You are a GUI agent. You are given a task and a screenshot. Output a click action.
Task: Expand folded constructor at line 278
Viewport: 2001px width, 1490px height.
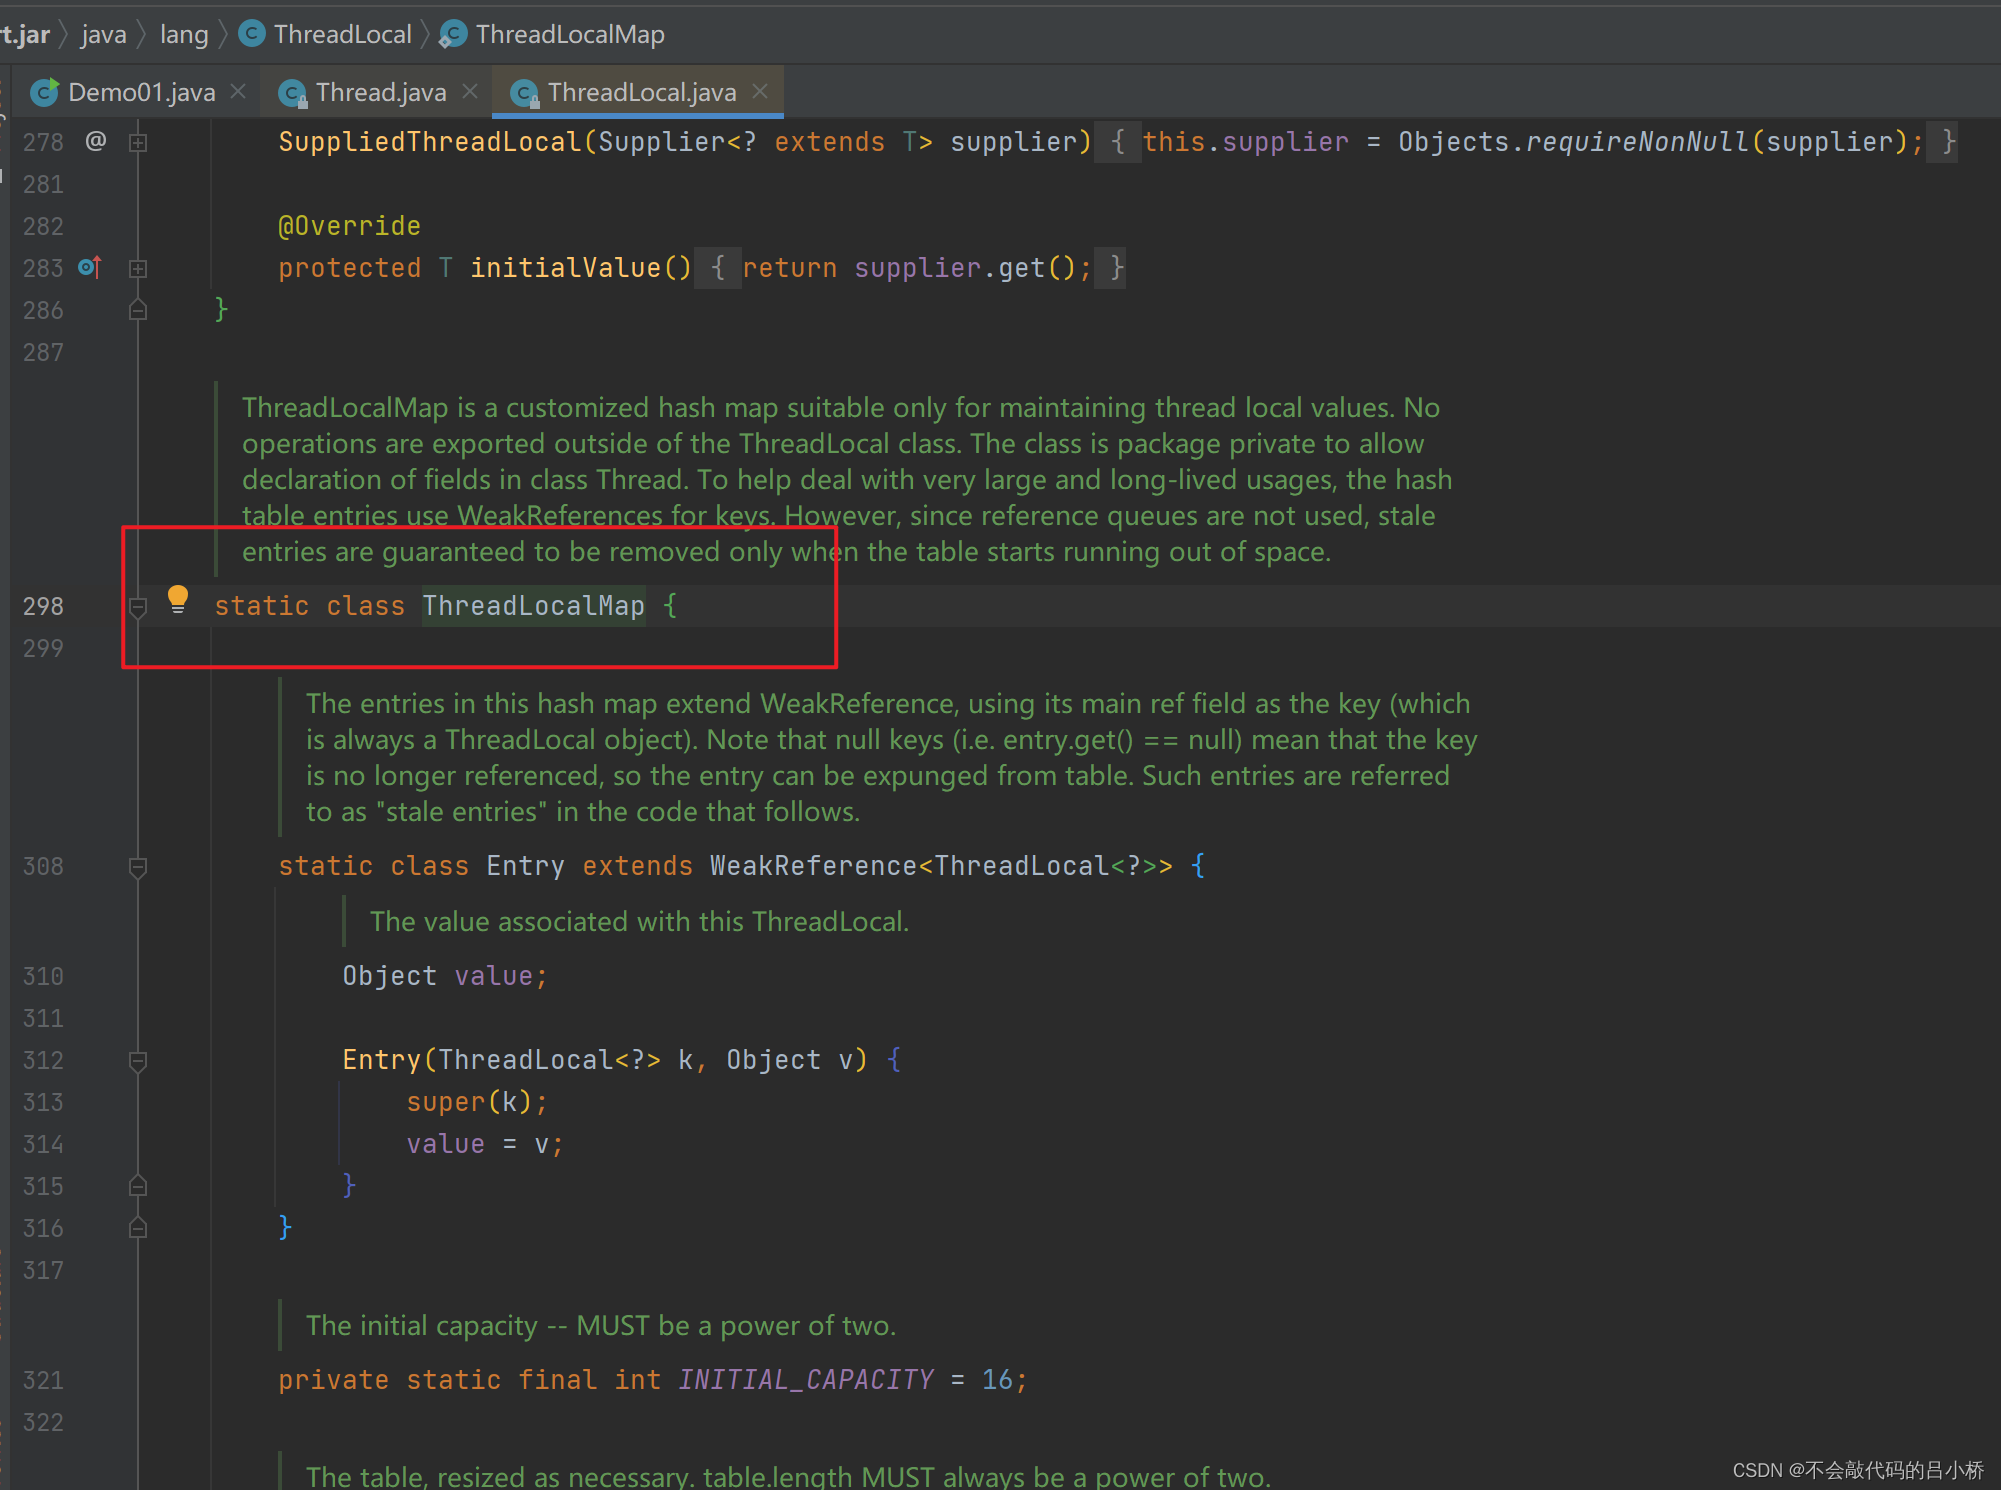(x=138, y=143)
